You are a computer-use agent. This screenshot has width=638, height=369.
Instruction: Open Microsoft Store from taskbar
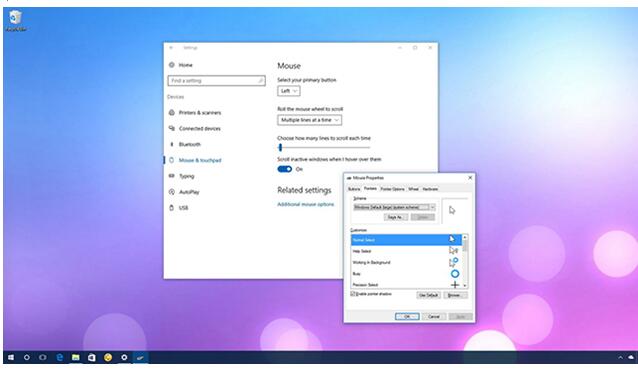tap(92, 357)
